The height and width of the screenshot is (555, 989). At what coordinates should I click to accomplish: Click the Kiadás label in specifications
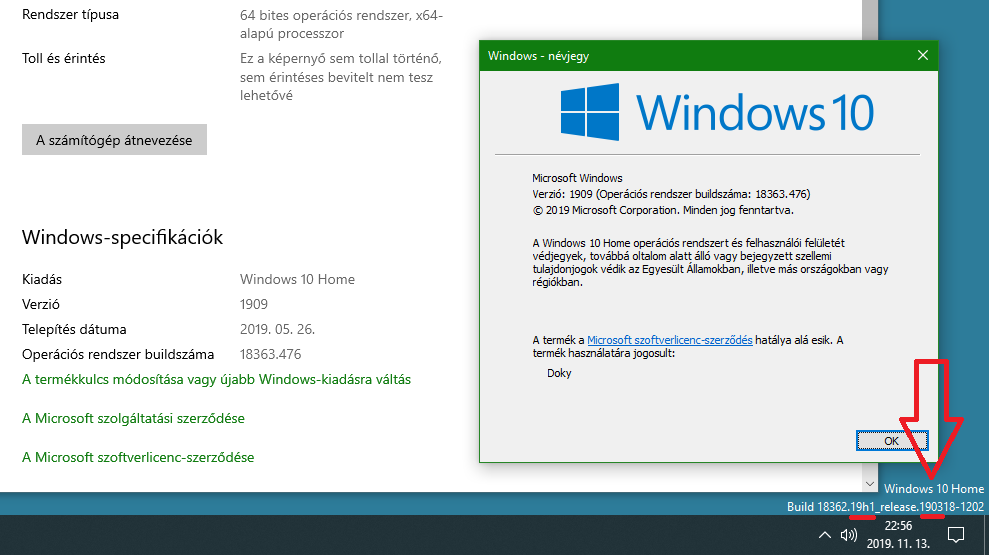point(42,279)
